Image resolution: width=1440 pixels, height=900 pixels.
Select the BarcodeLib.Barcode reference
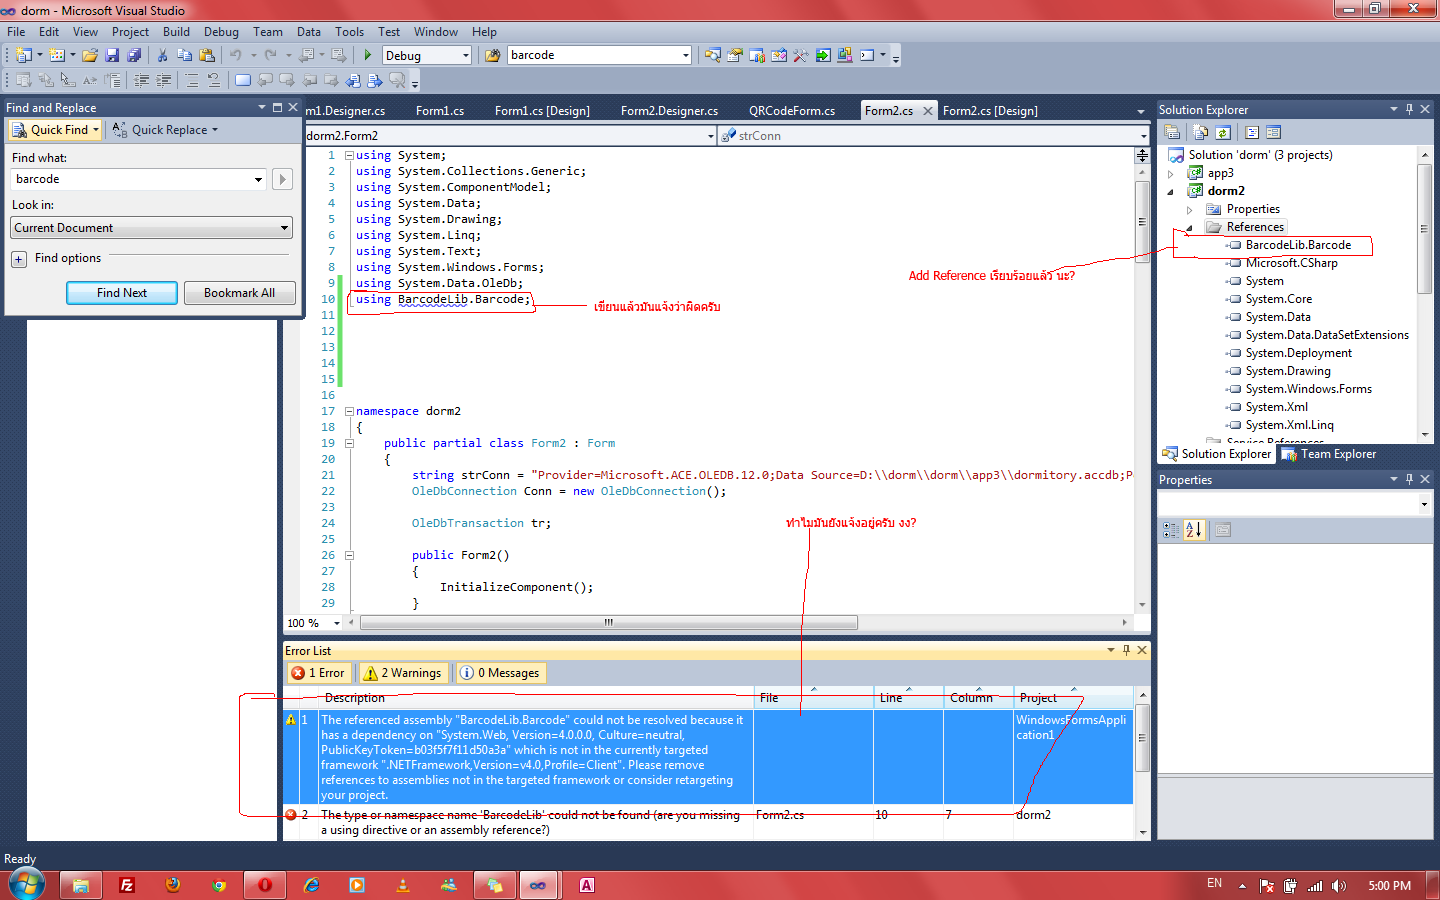1298,245
